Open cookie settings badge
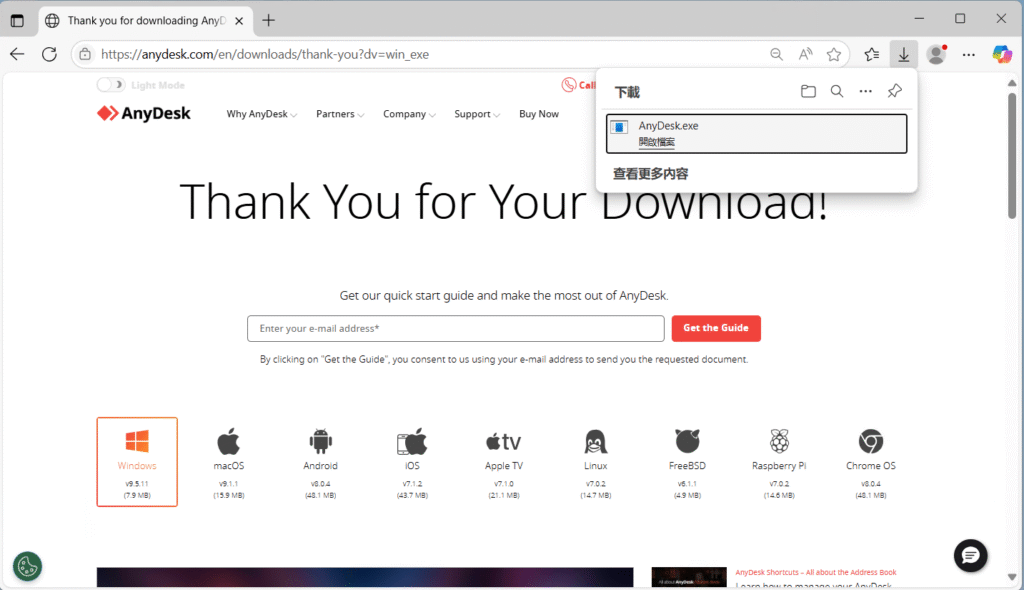 27,566
